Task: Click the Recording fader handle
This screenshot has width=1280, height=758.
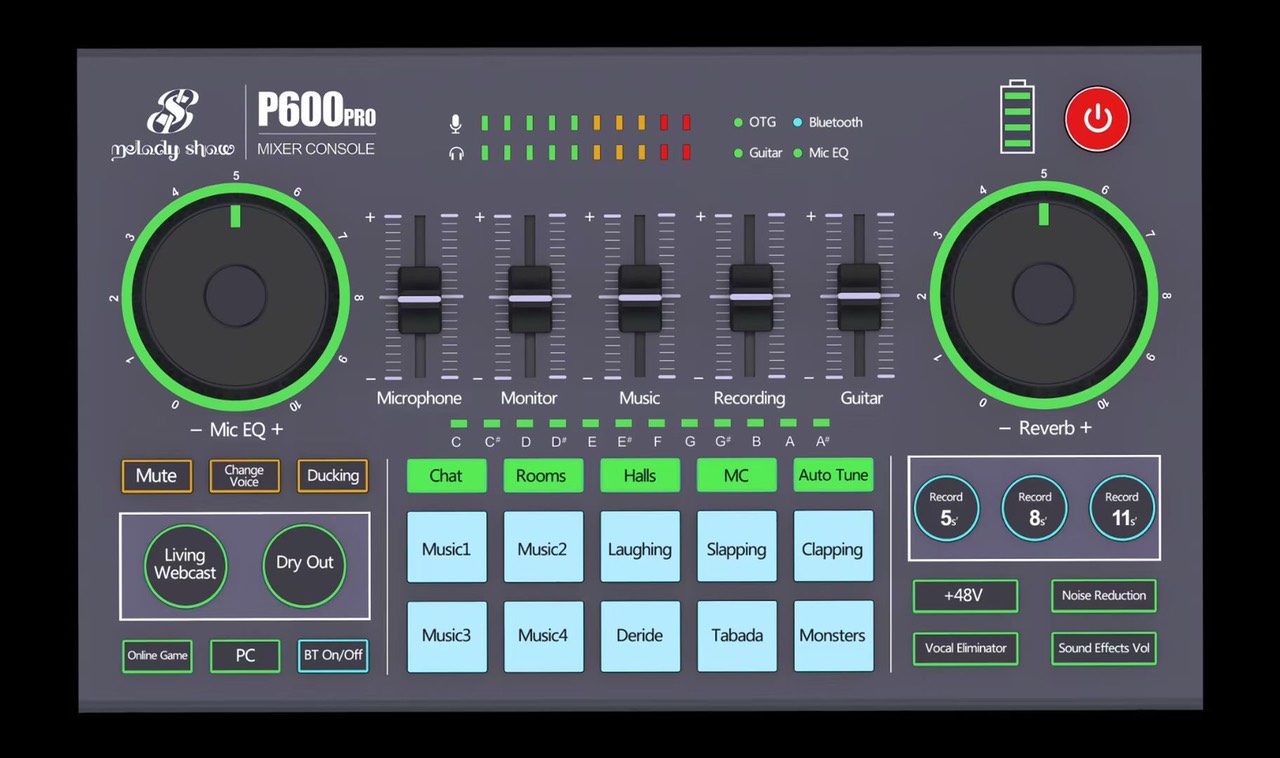Action: (x=750, y=298)
